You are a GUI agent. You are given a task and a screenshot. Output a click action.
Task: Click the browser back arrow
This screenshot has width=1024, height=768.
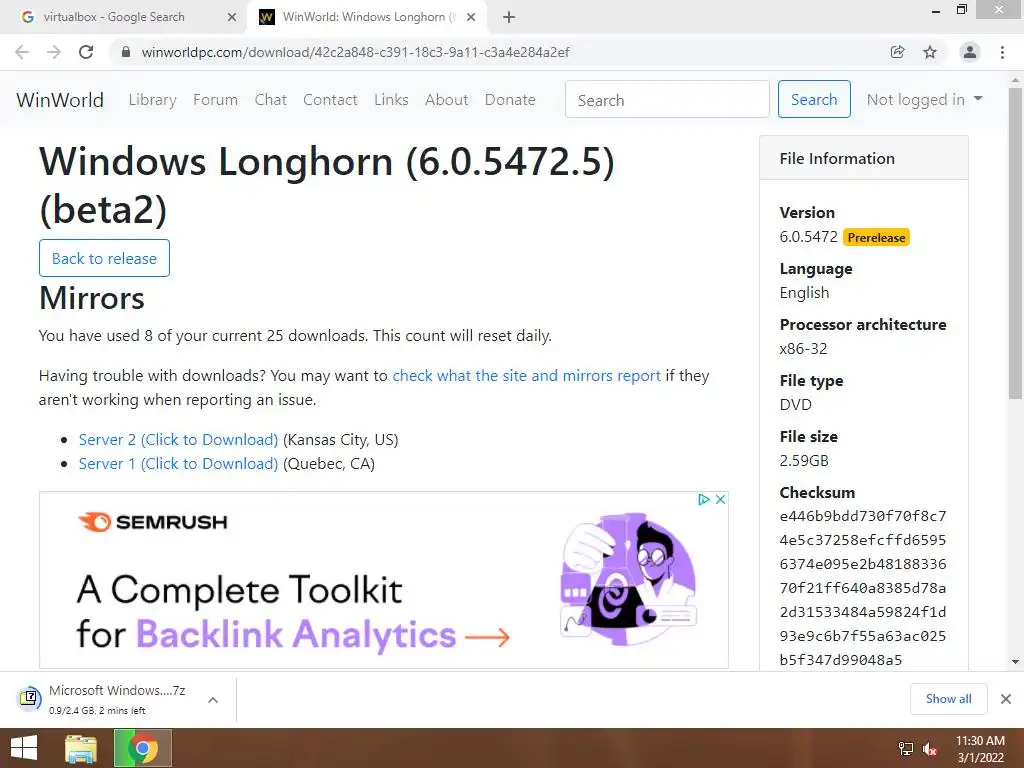point(22,52)
